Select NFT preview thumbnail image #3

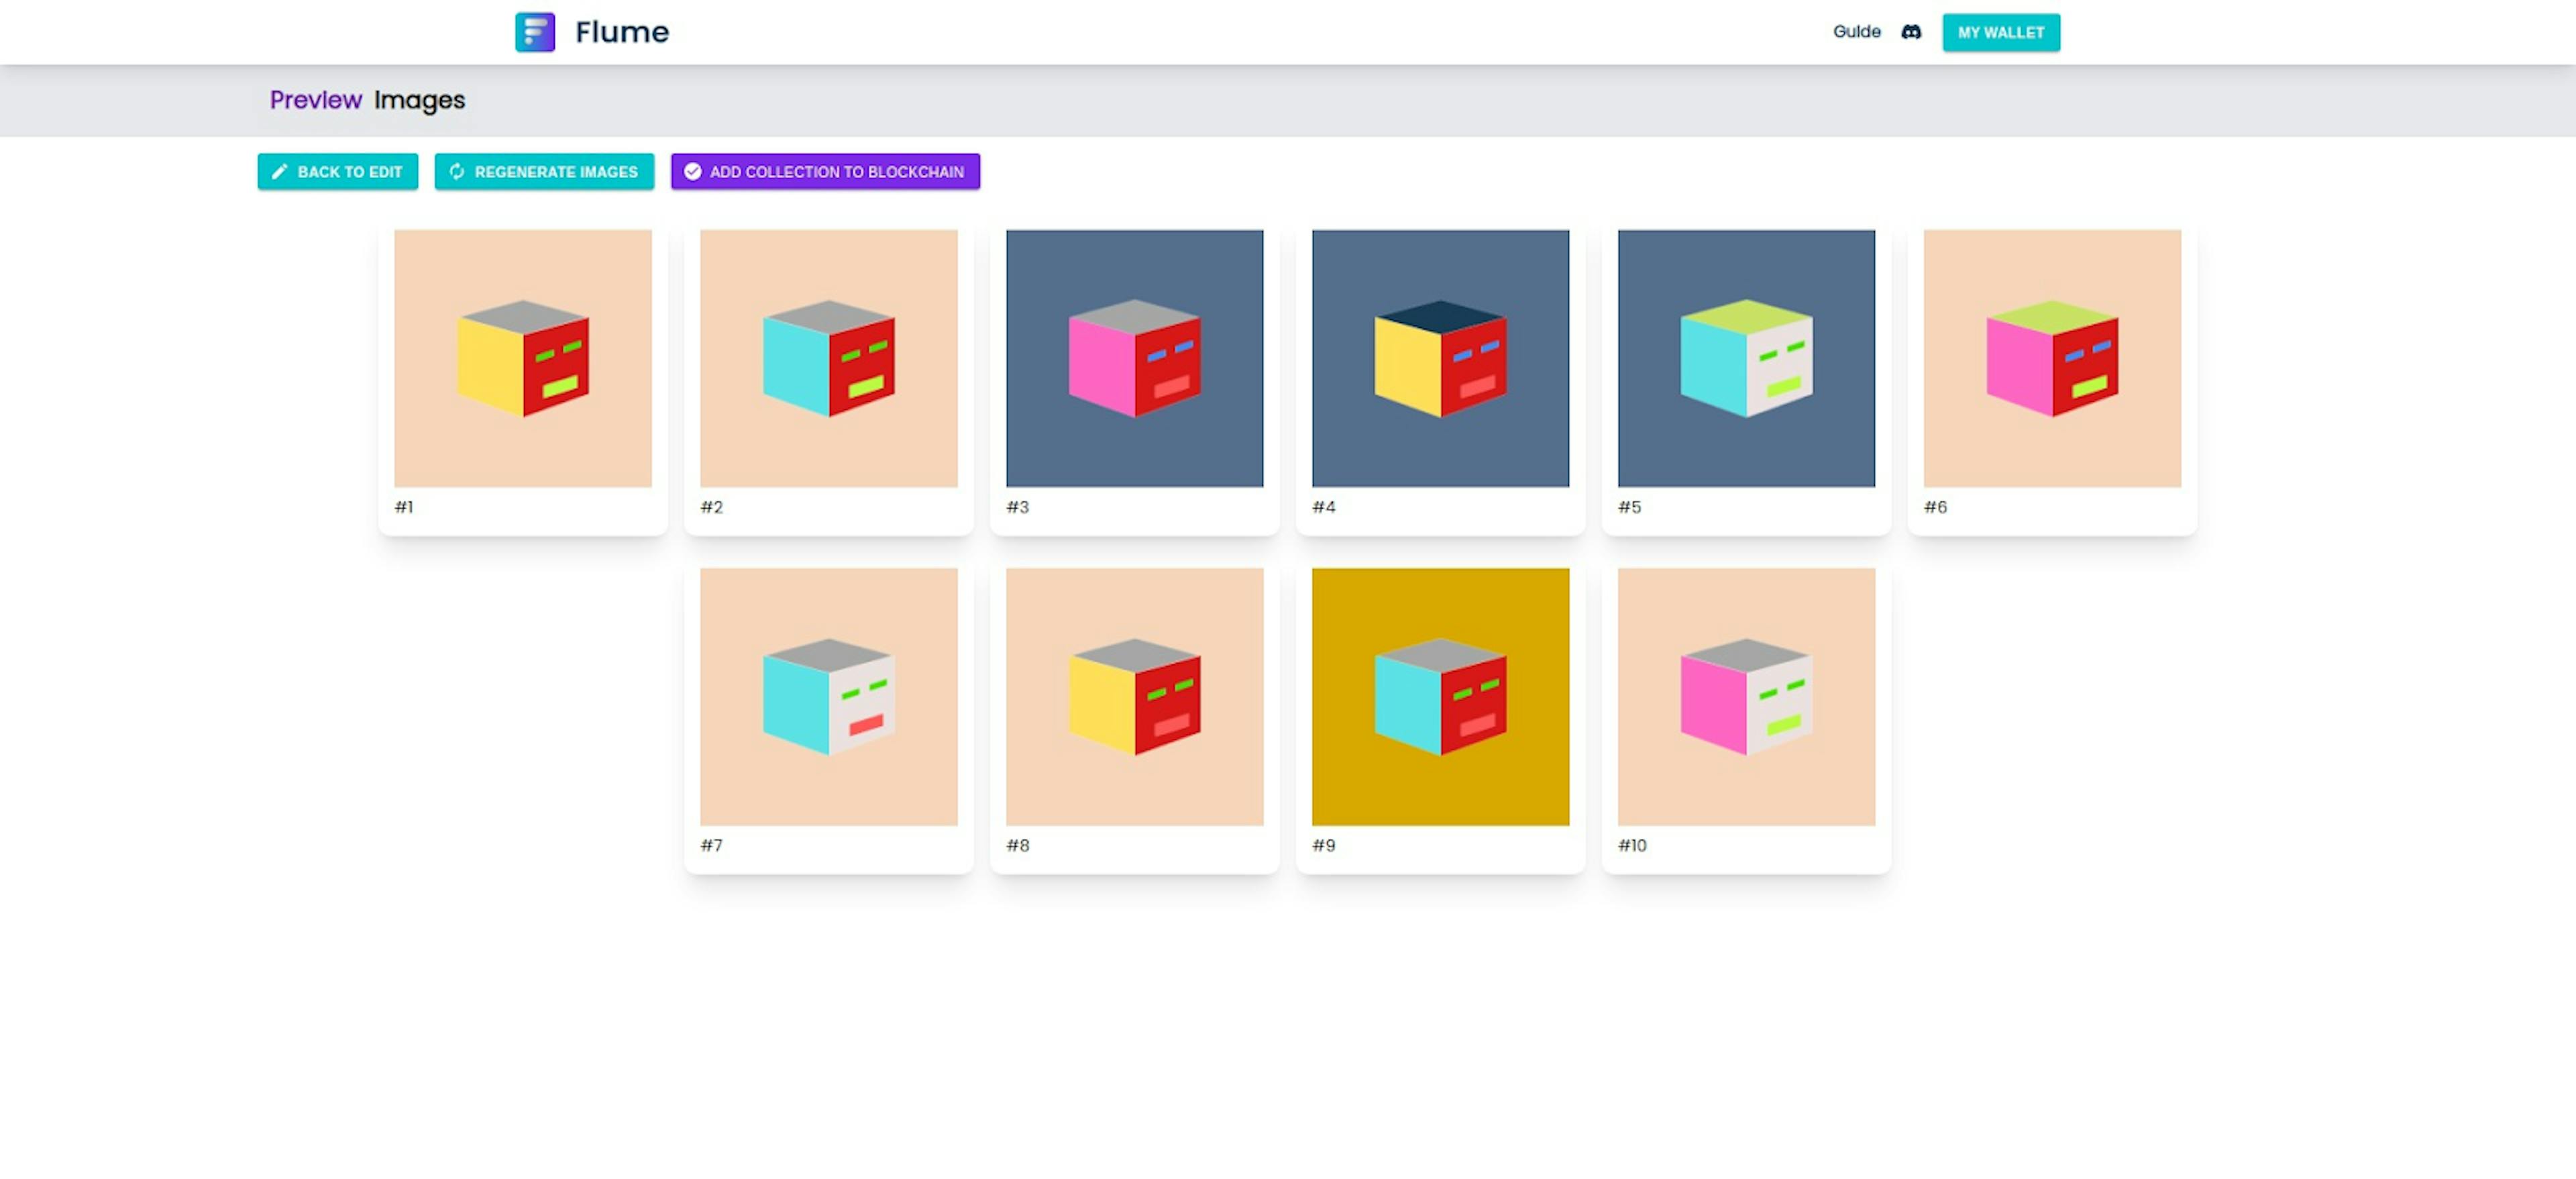[1134, 358]
